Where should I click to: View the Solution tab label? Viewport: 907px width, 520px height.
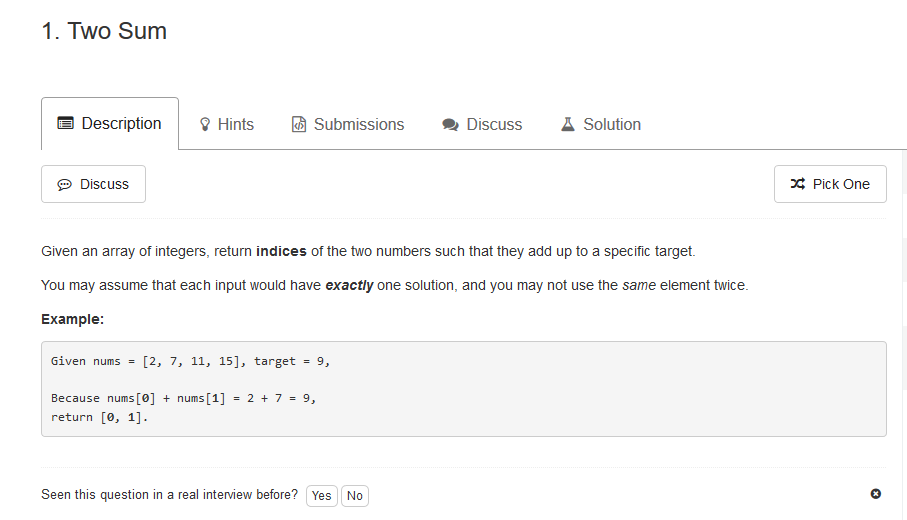(612, 124)
